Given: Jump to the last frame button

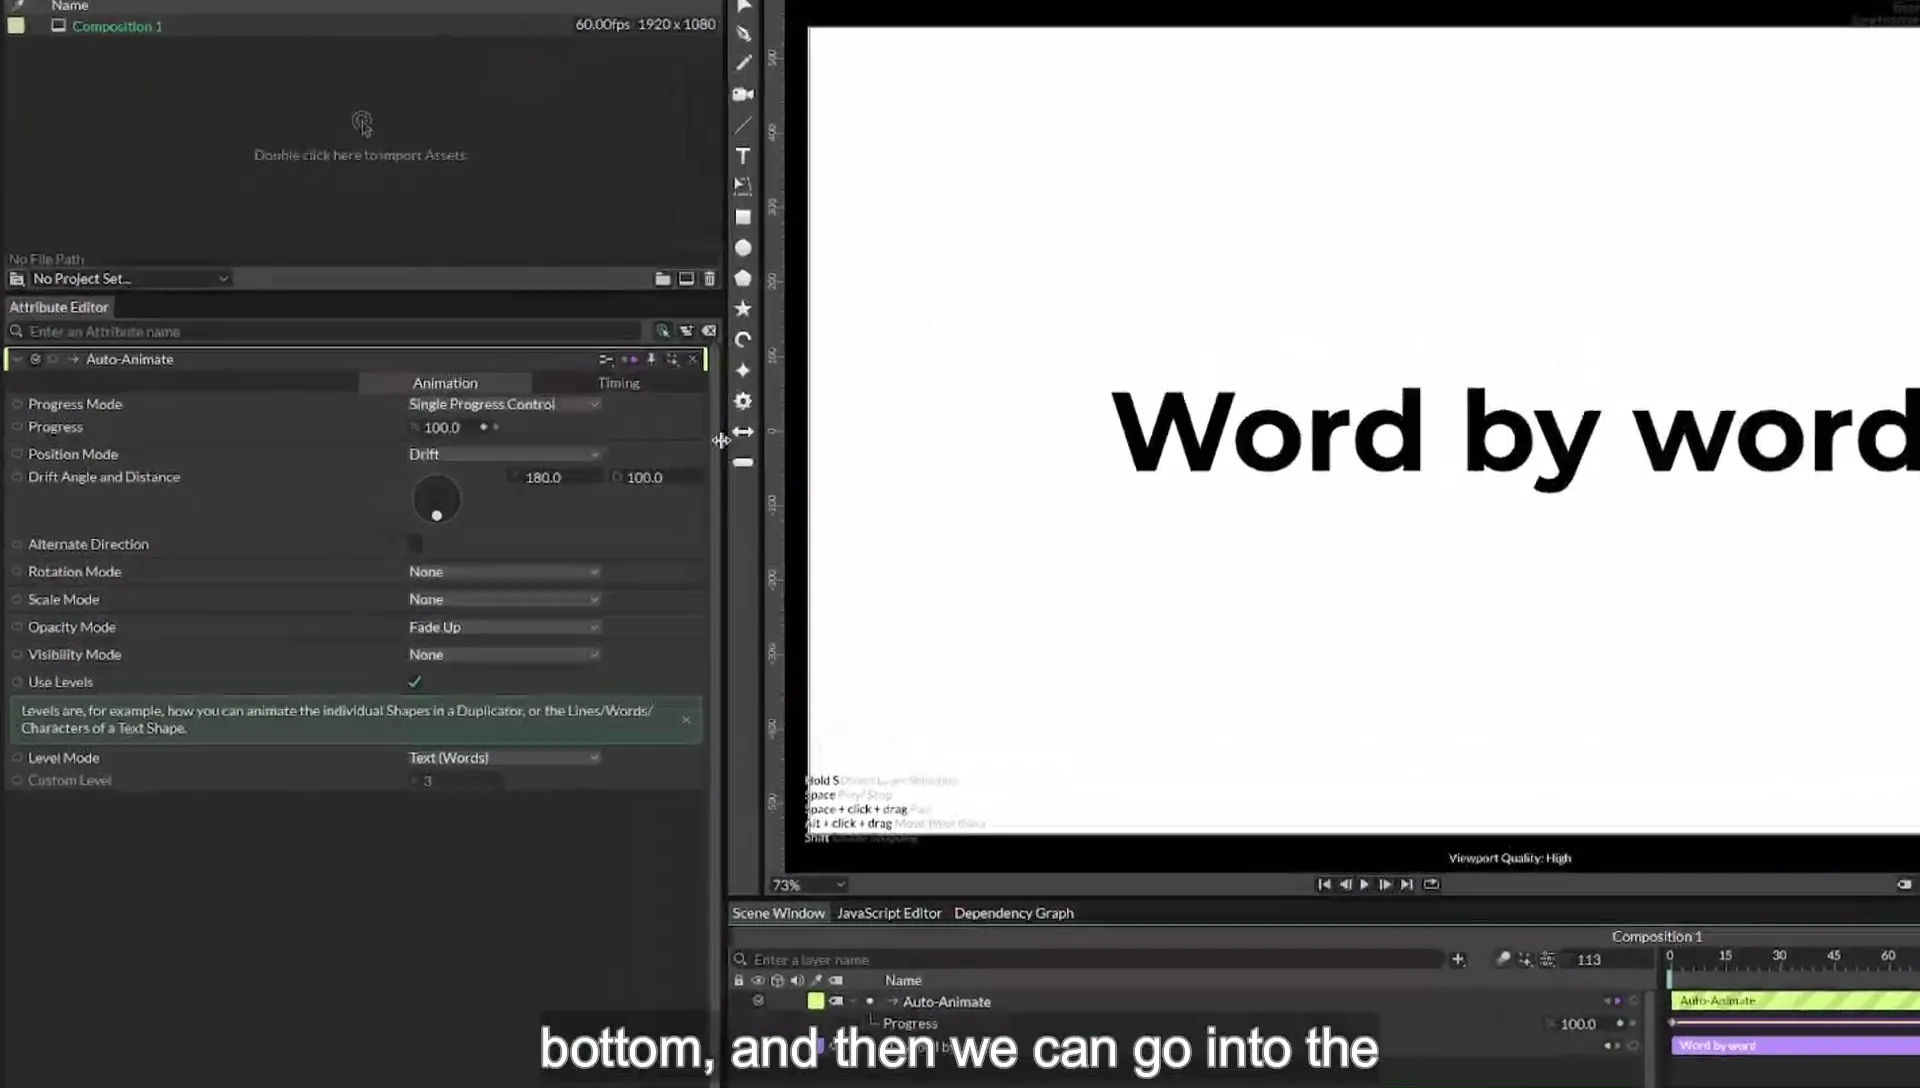Looking at the screenshot, I should 1407,884.
